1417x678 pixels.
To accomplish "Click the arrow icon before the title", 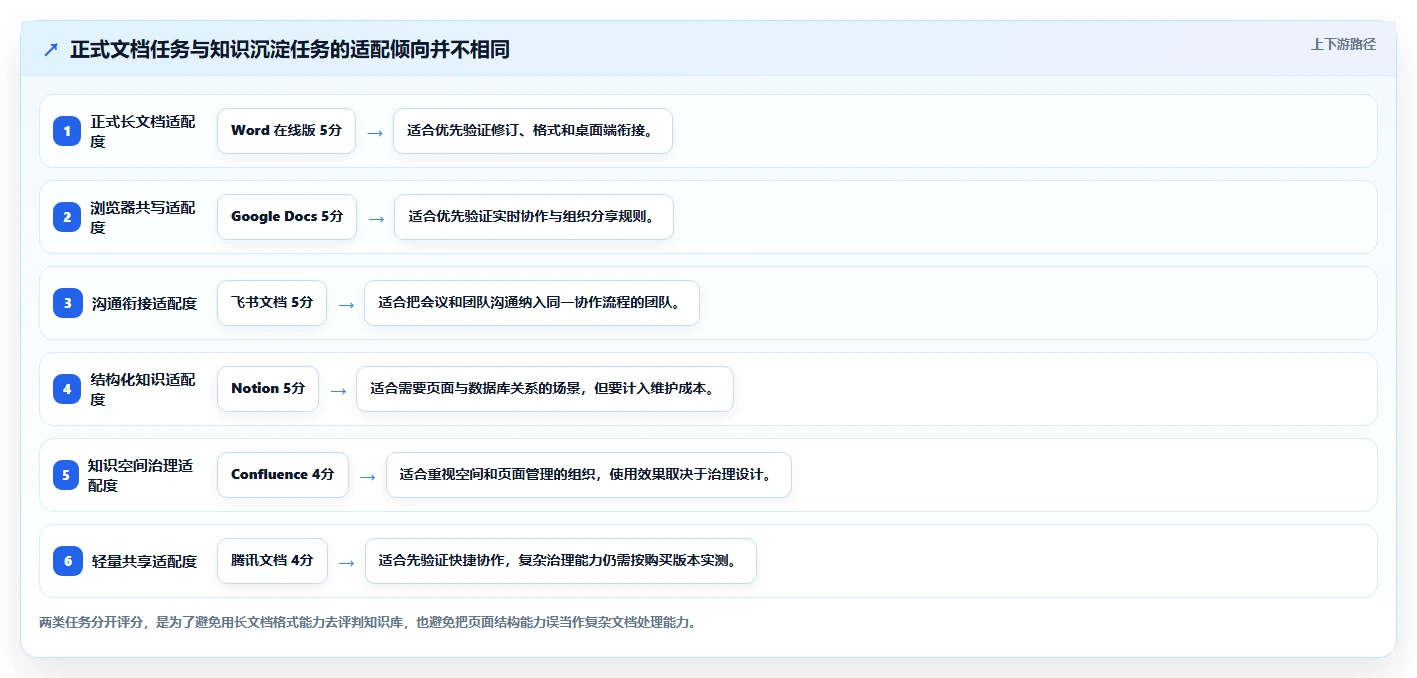I will pyautogui.click(x=51, y=50).
